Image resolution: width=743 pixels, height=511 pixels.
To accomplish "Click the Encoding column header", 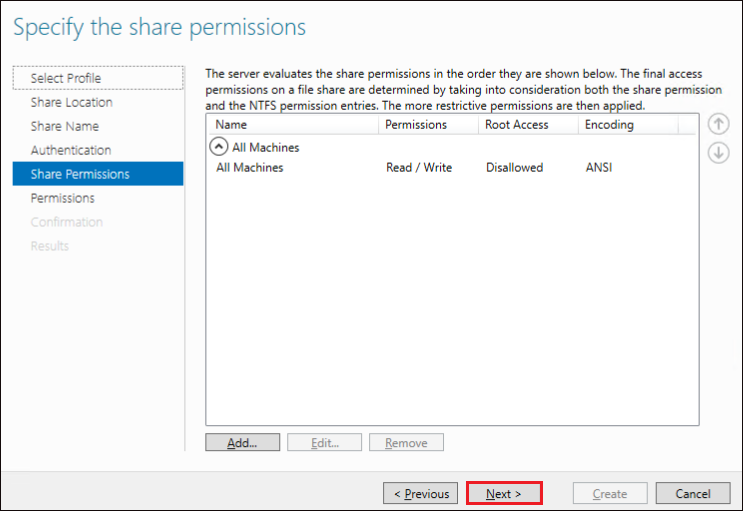I will 628,125.
